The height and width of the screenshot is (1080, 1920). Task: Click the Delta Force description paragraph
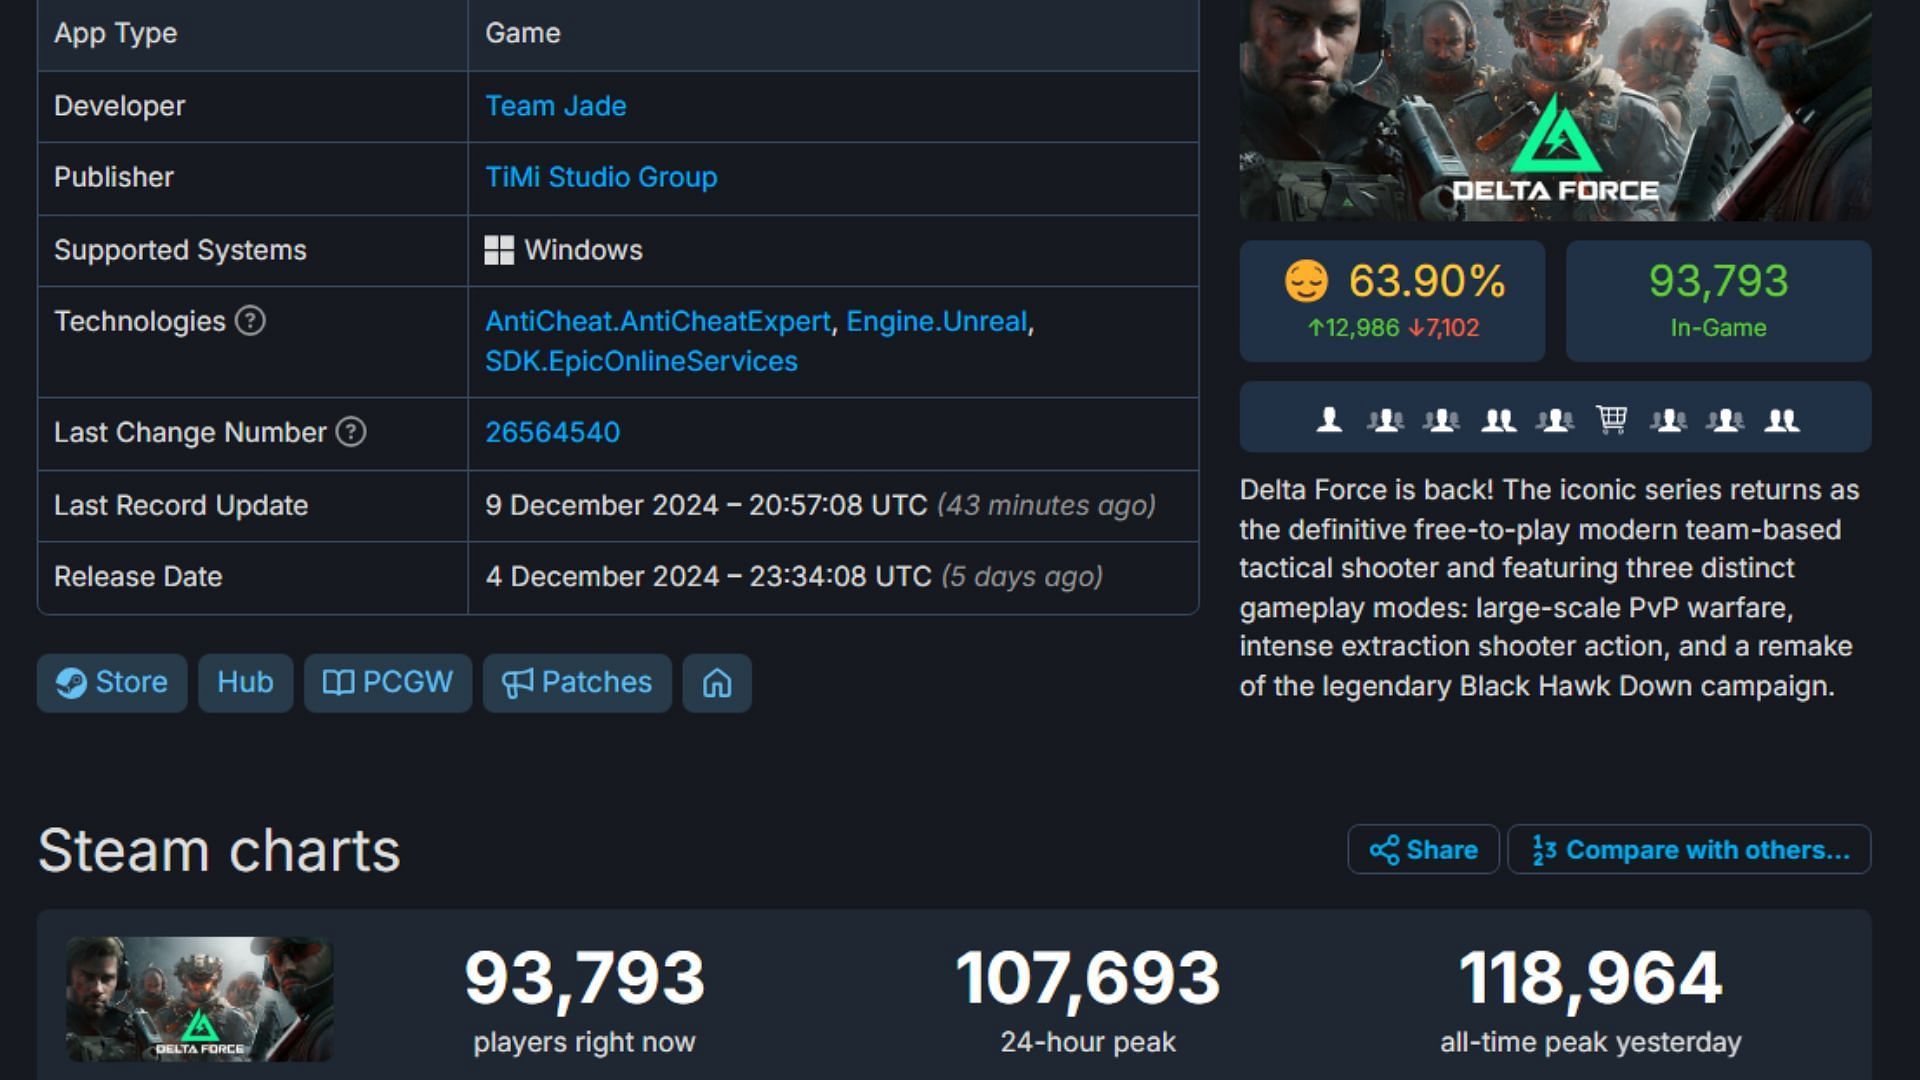(1549, 588)
